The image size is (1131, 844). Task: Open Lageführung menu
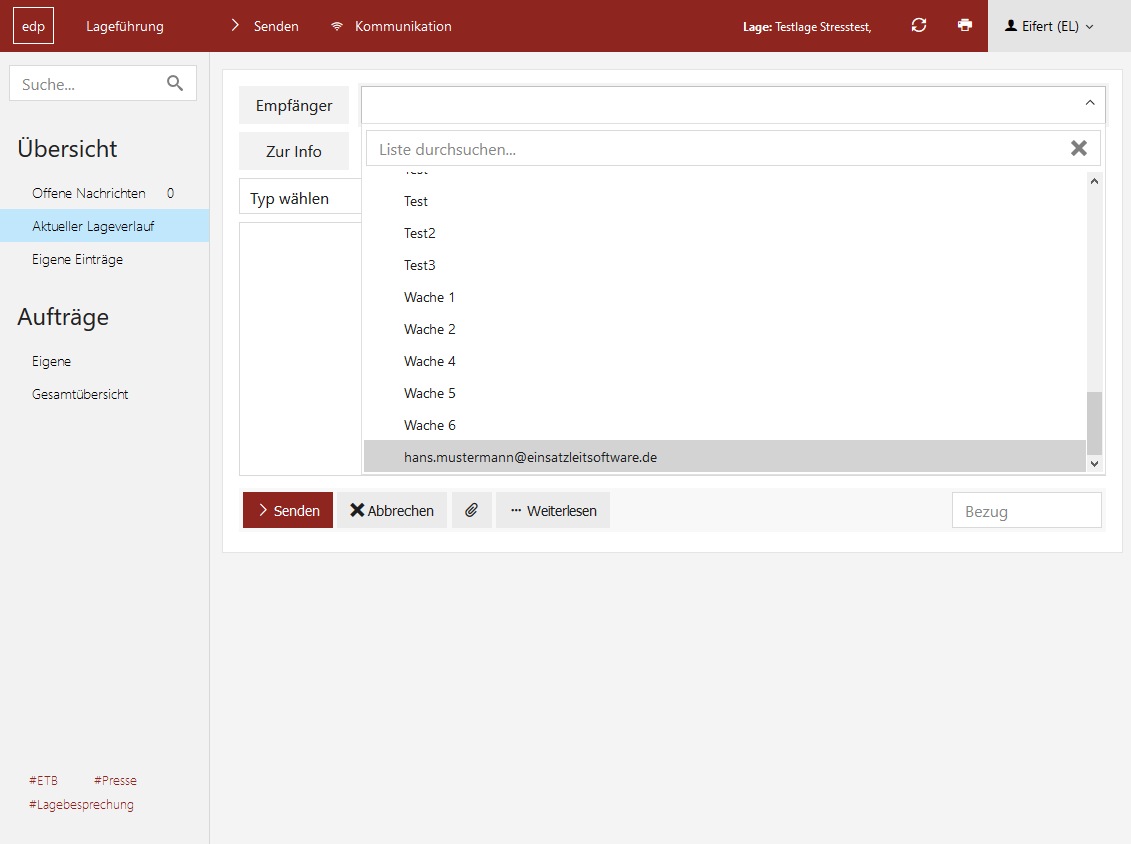(x=125, y=26)
